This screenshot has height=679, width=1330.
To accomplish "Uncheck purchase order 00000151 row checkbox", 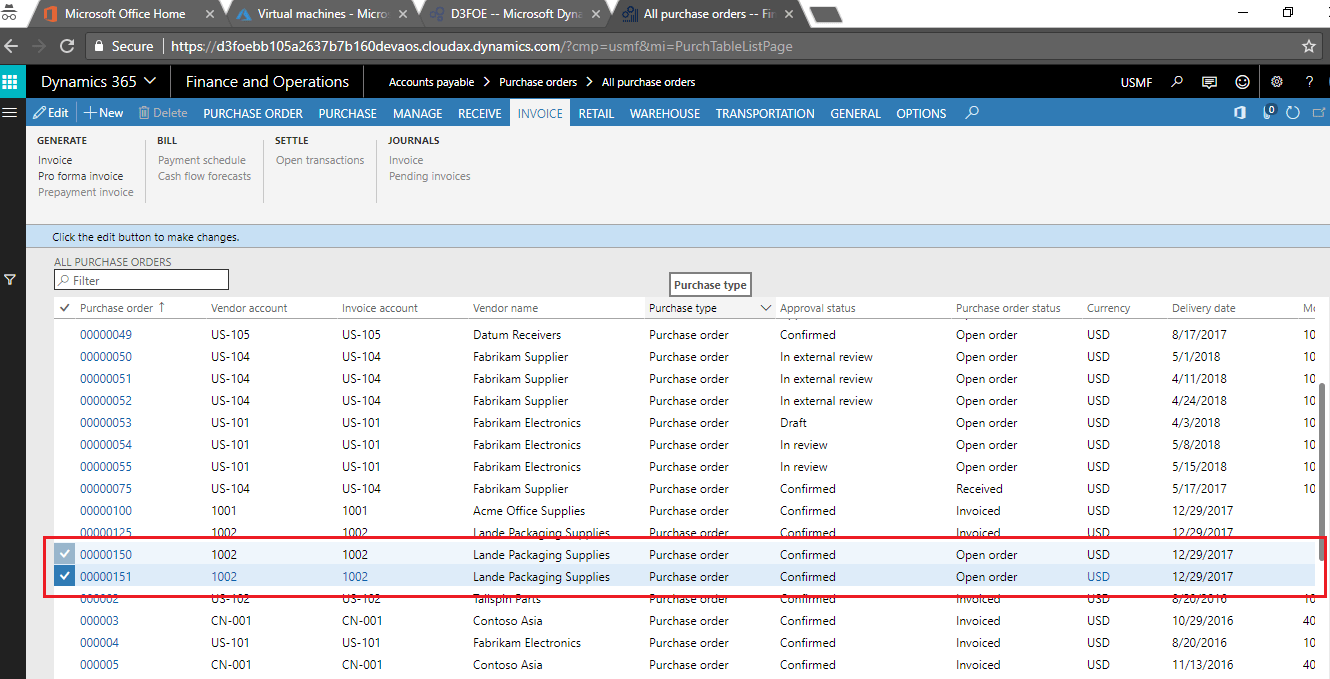I will pos(63,576).
